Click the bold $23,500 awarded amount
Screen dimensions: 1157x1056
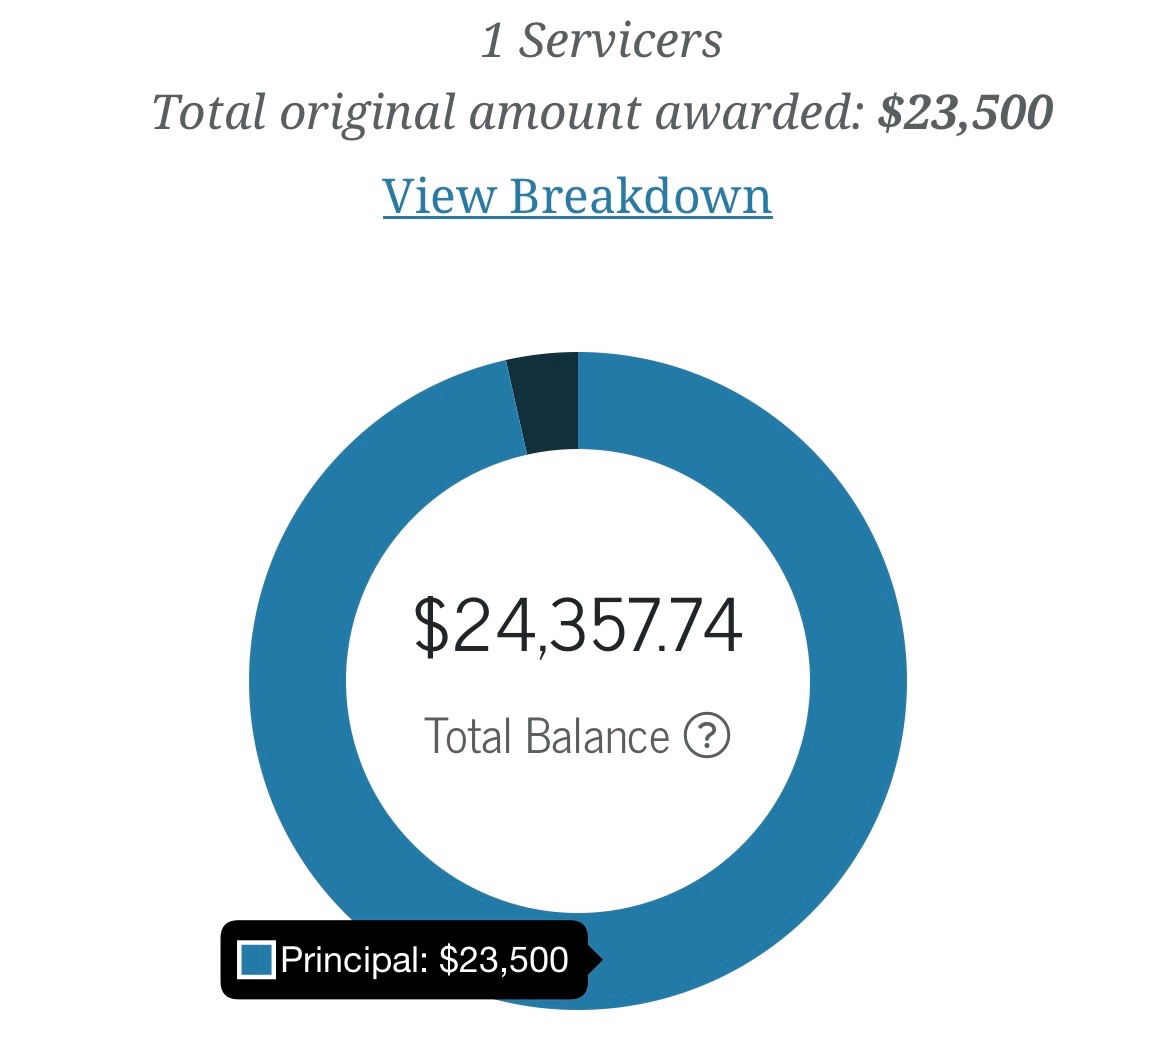[x=964, y=112]
